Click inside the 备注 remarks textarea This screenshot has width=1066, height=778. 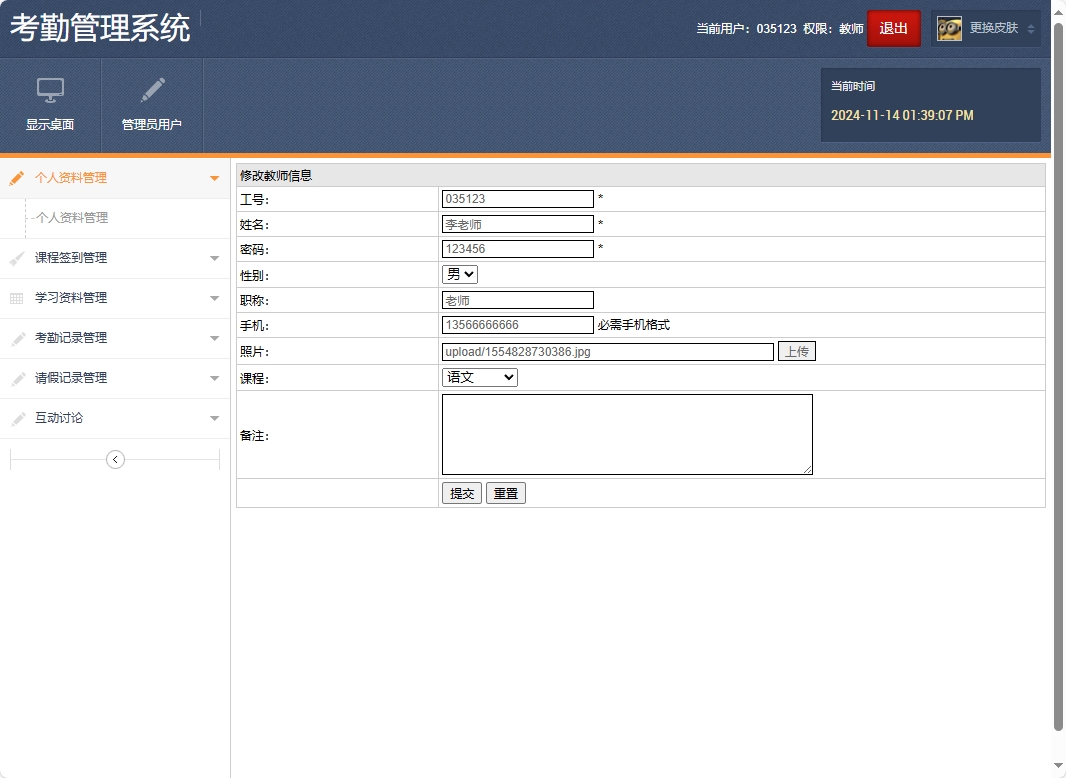(627, 432)
